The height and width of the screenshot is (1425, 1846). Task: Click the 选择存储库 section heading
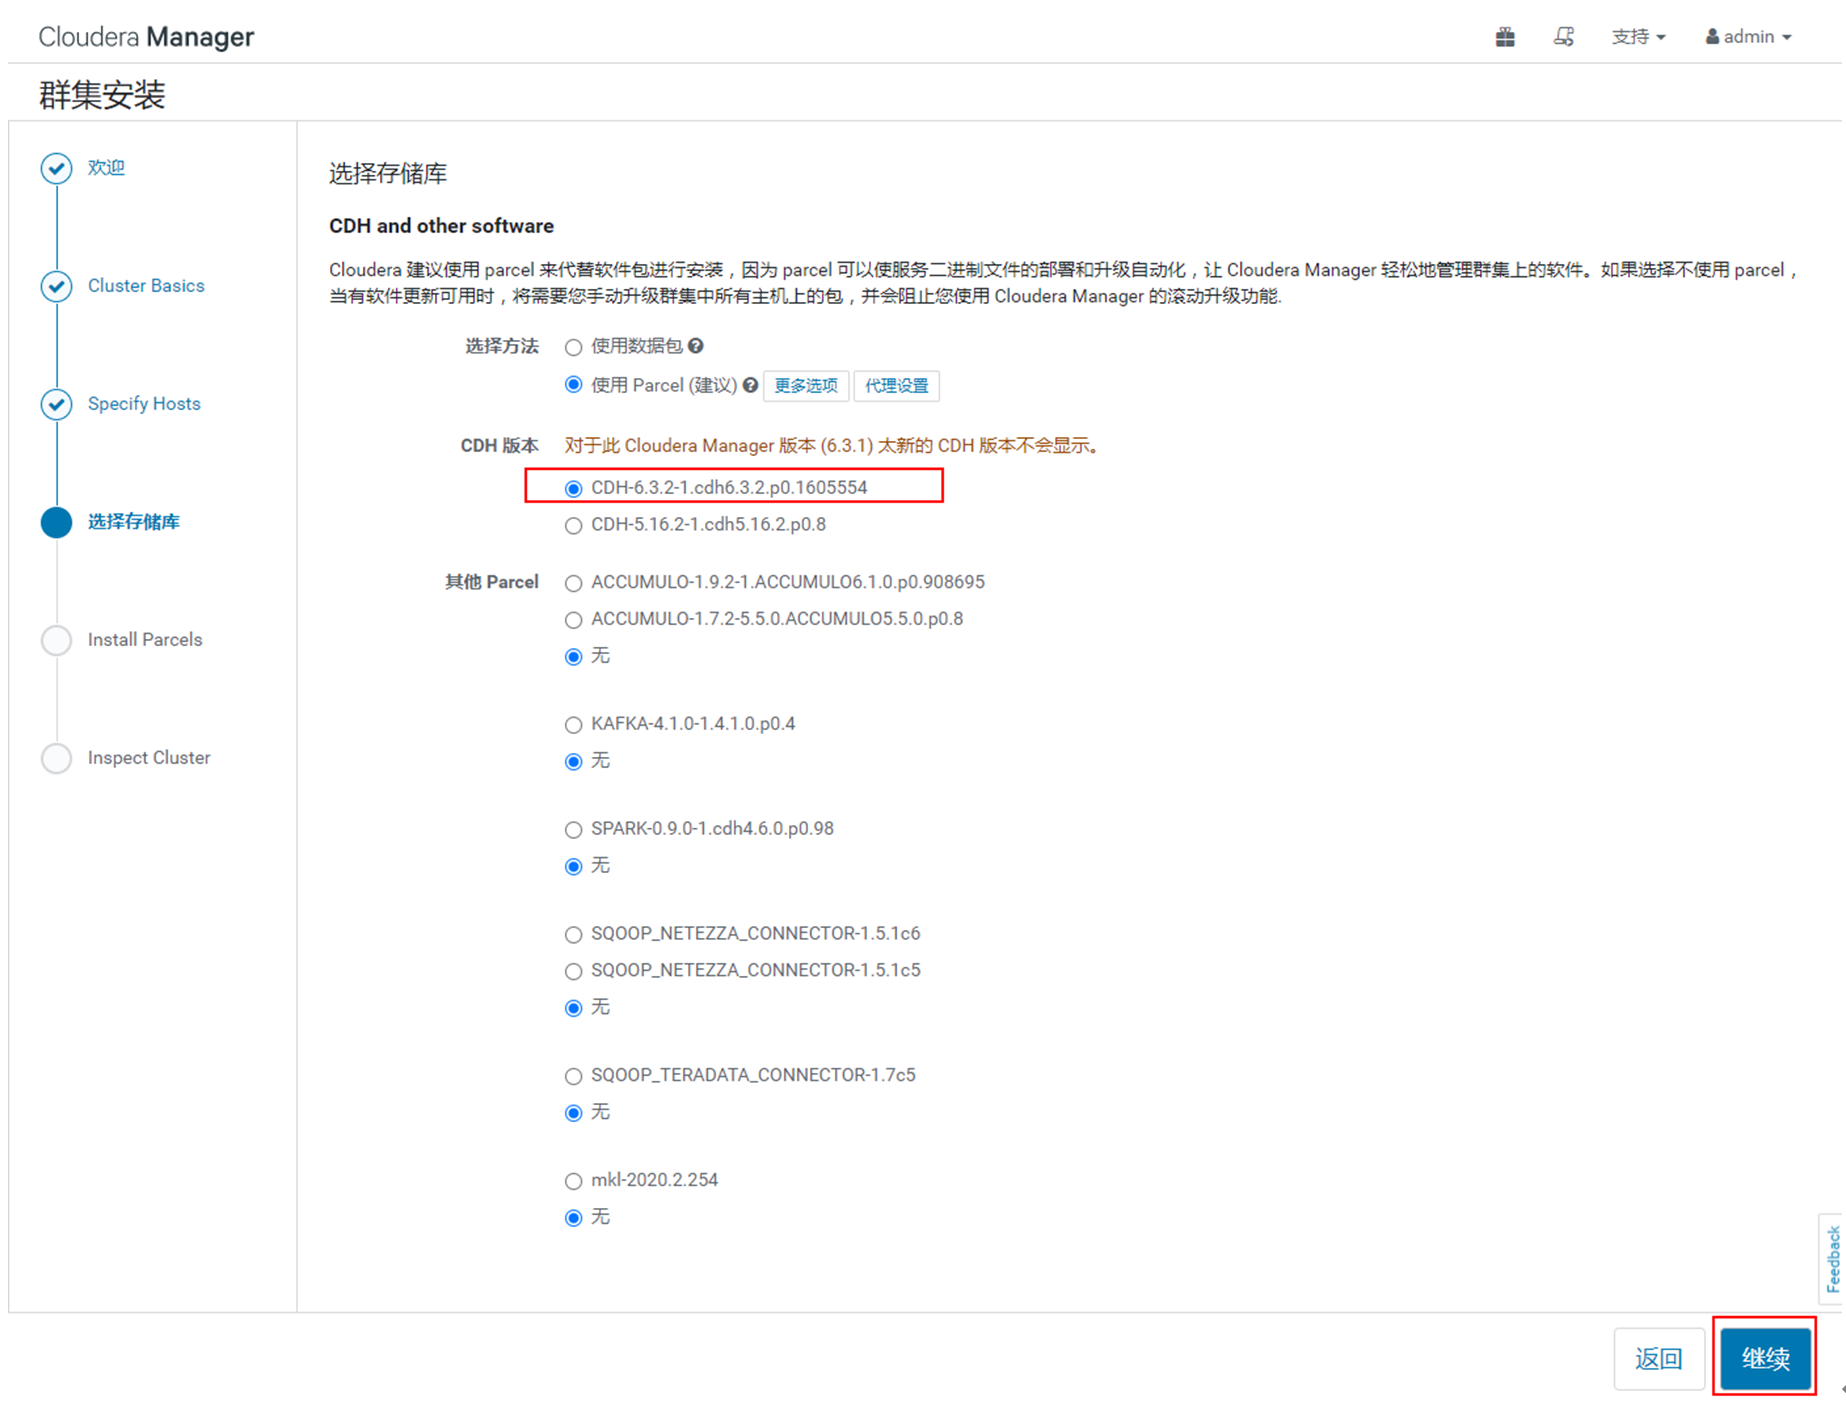(388, 174)
